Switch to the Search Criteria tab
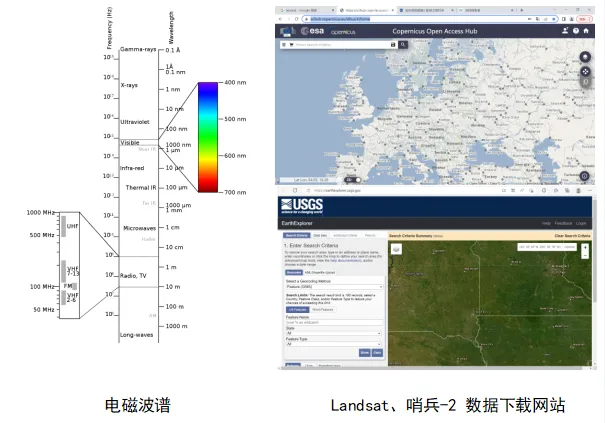This screenshot has width=605, height=423. click(x=297, y=235)
